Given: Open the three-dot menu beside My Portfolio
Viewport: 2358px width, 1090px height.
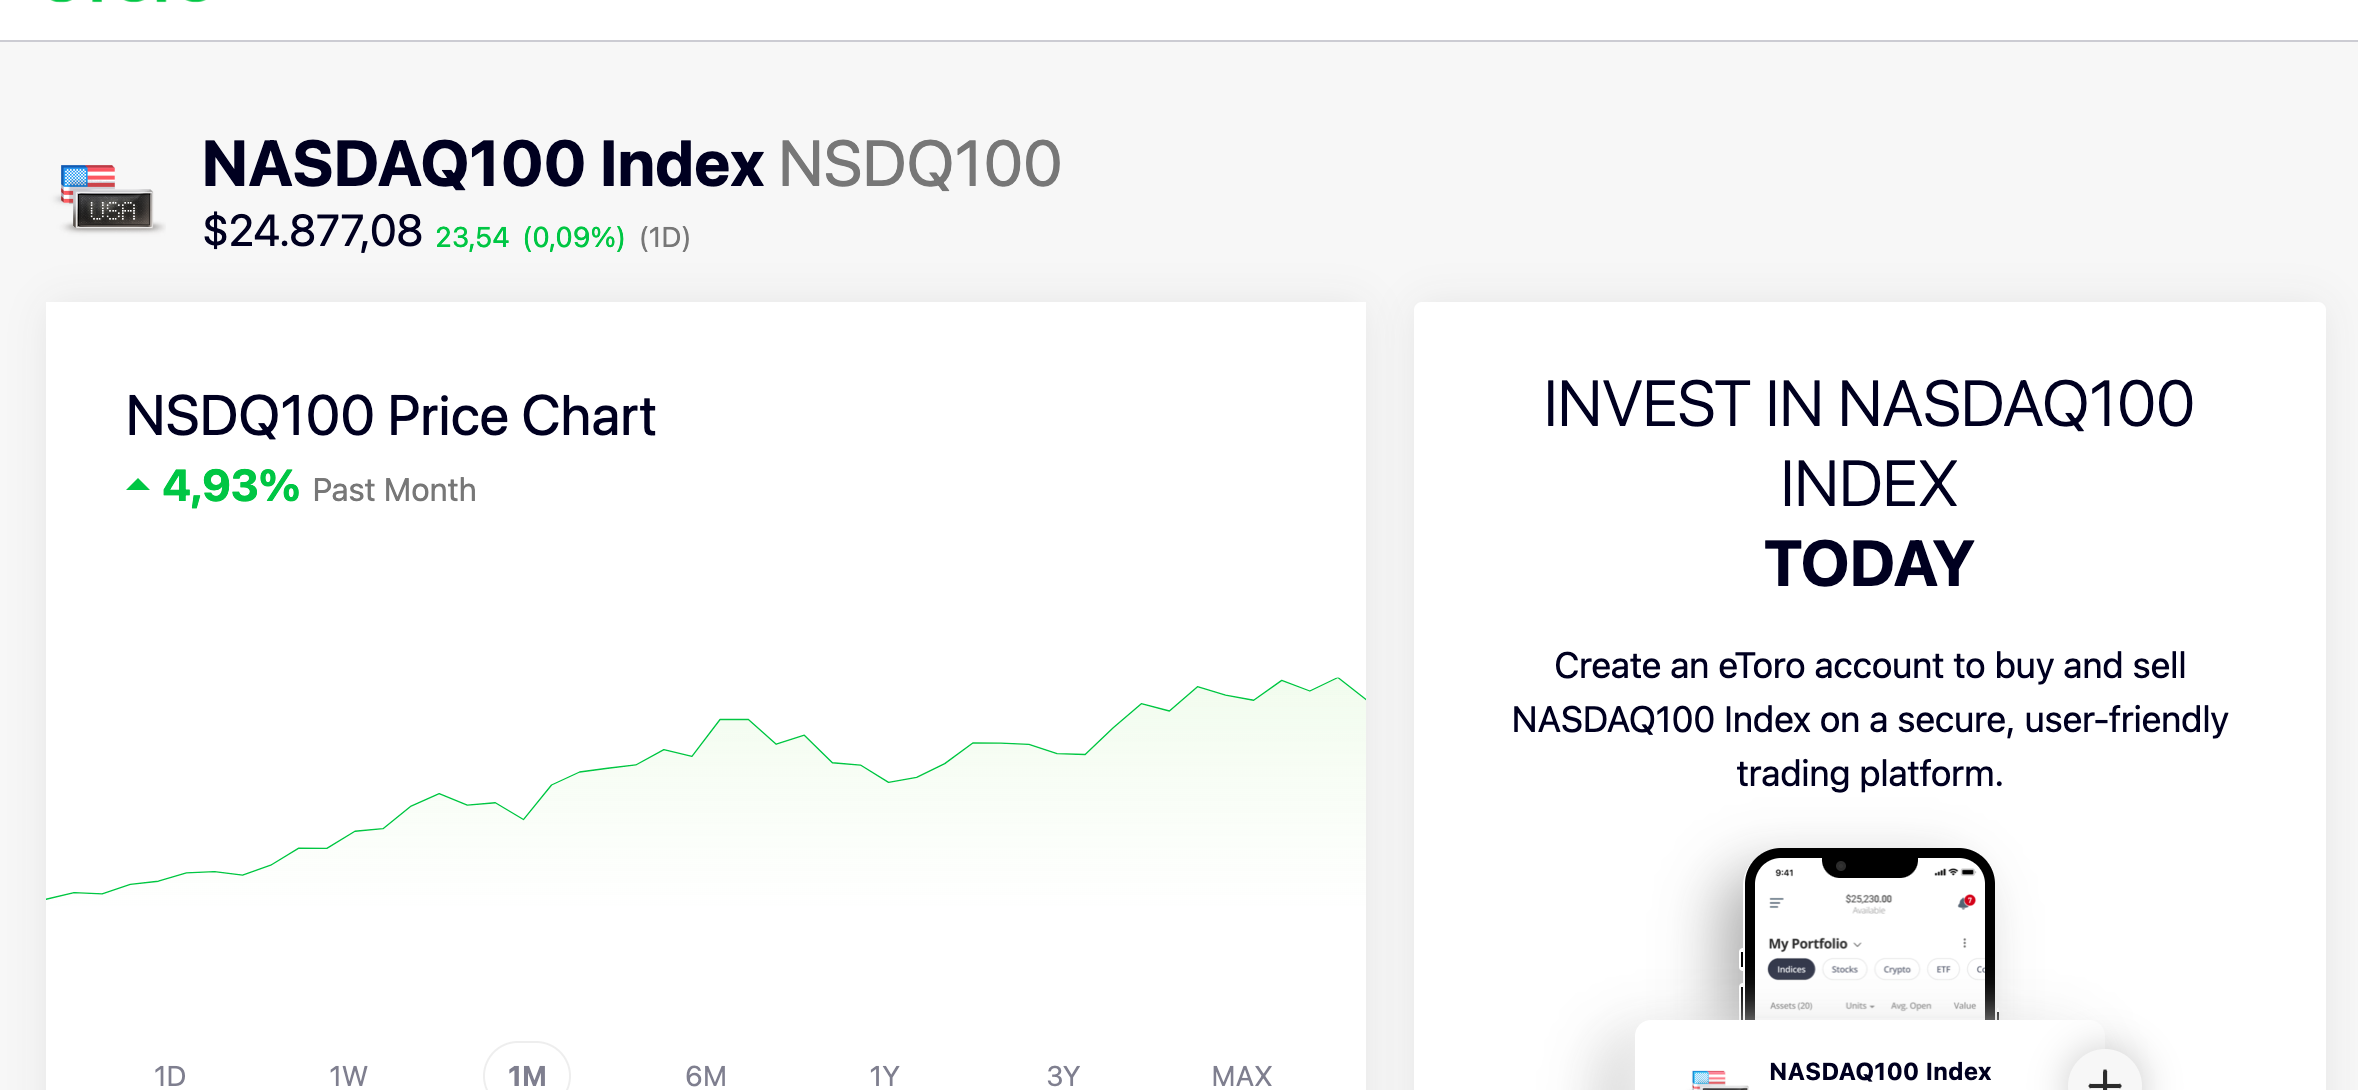Looking at the screenshot, I should [1964, 943].
